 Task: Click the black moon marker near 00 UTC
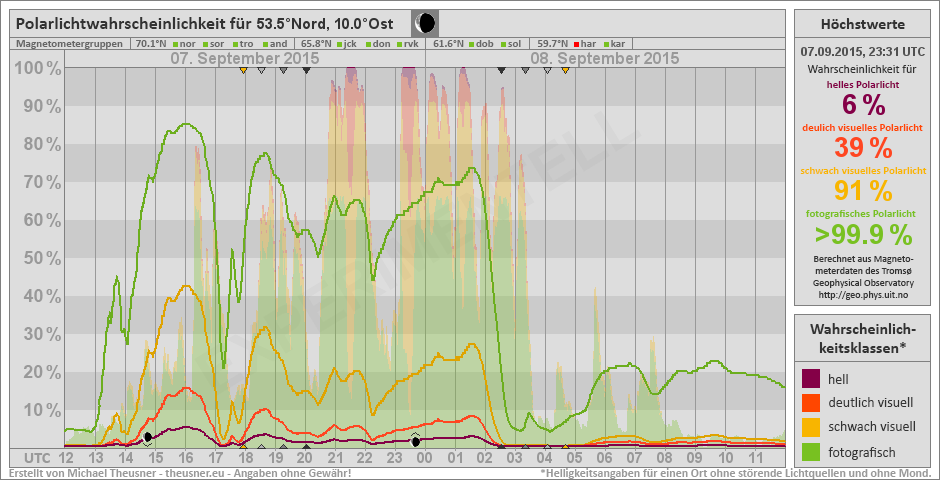416,441
